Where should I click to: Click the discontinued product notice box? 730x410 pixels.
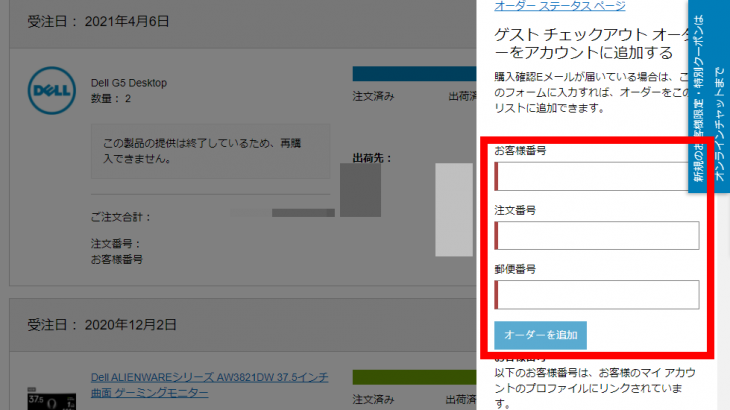tap(210, 151)
